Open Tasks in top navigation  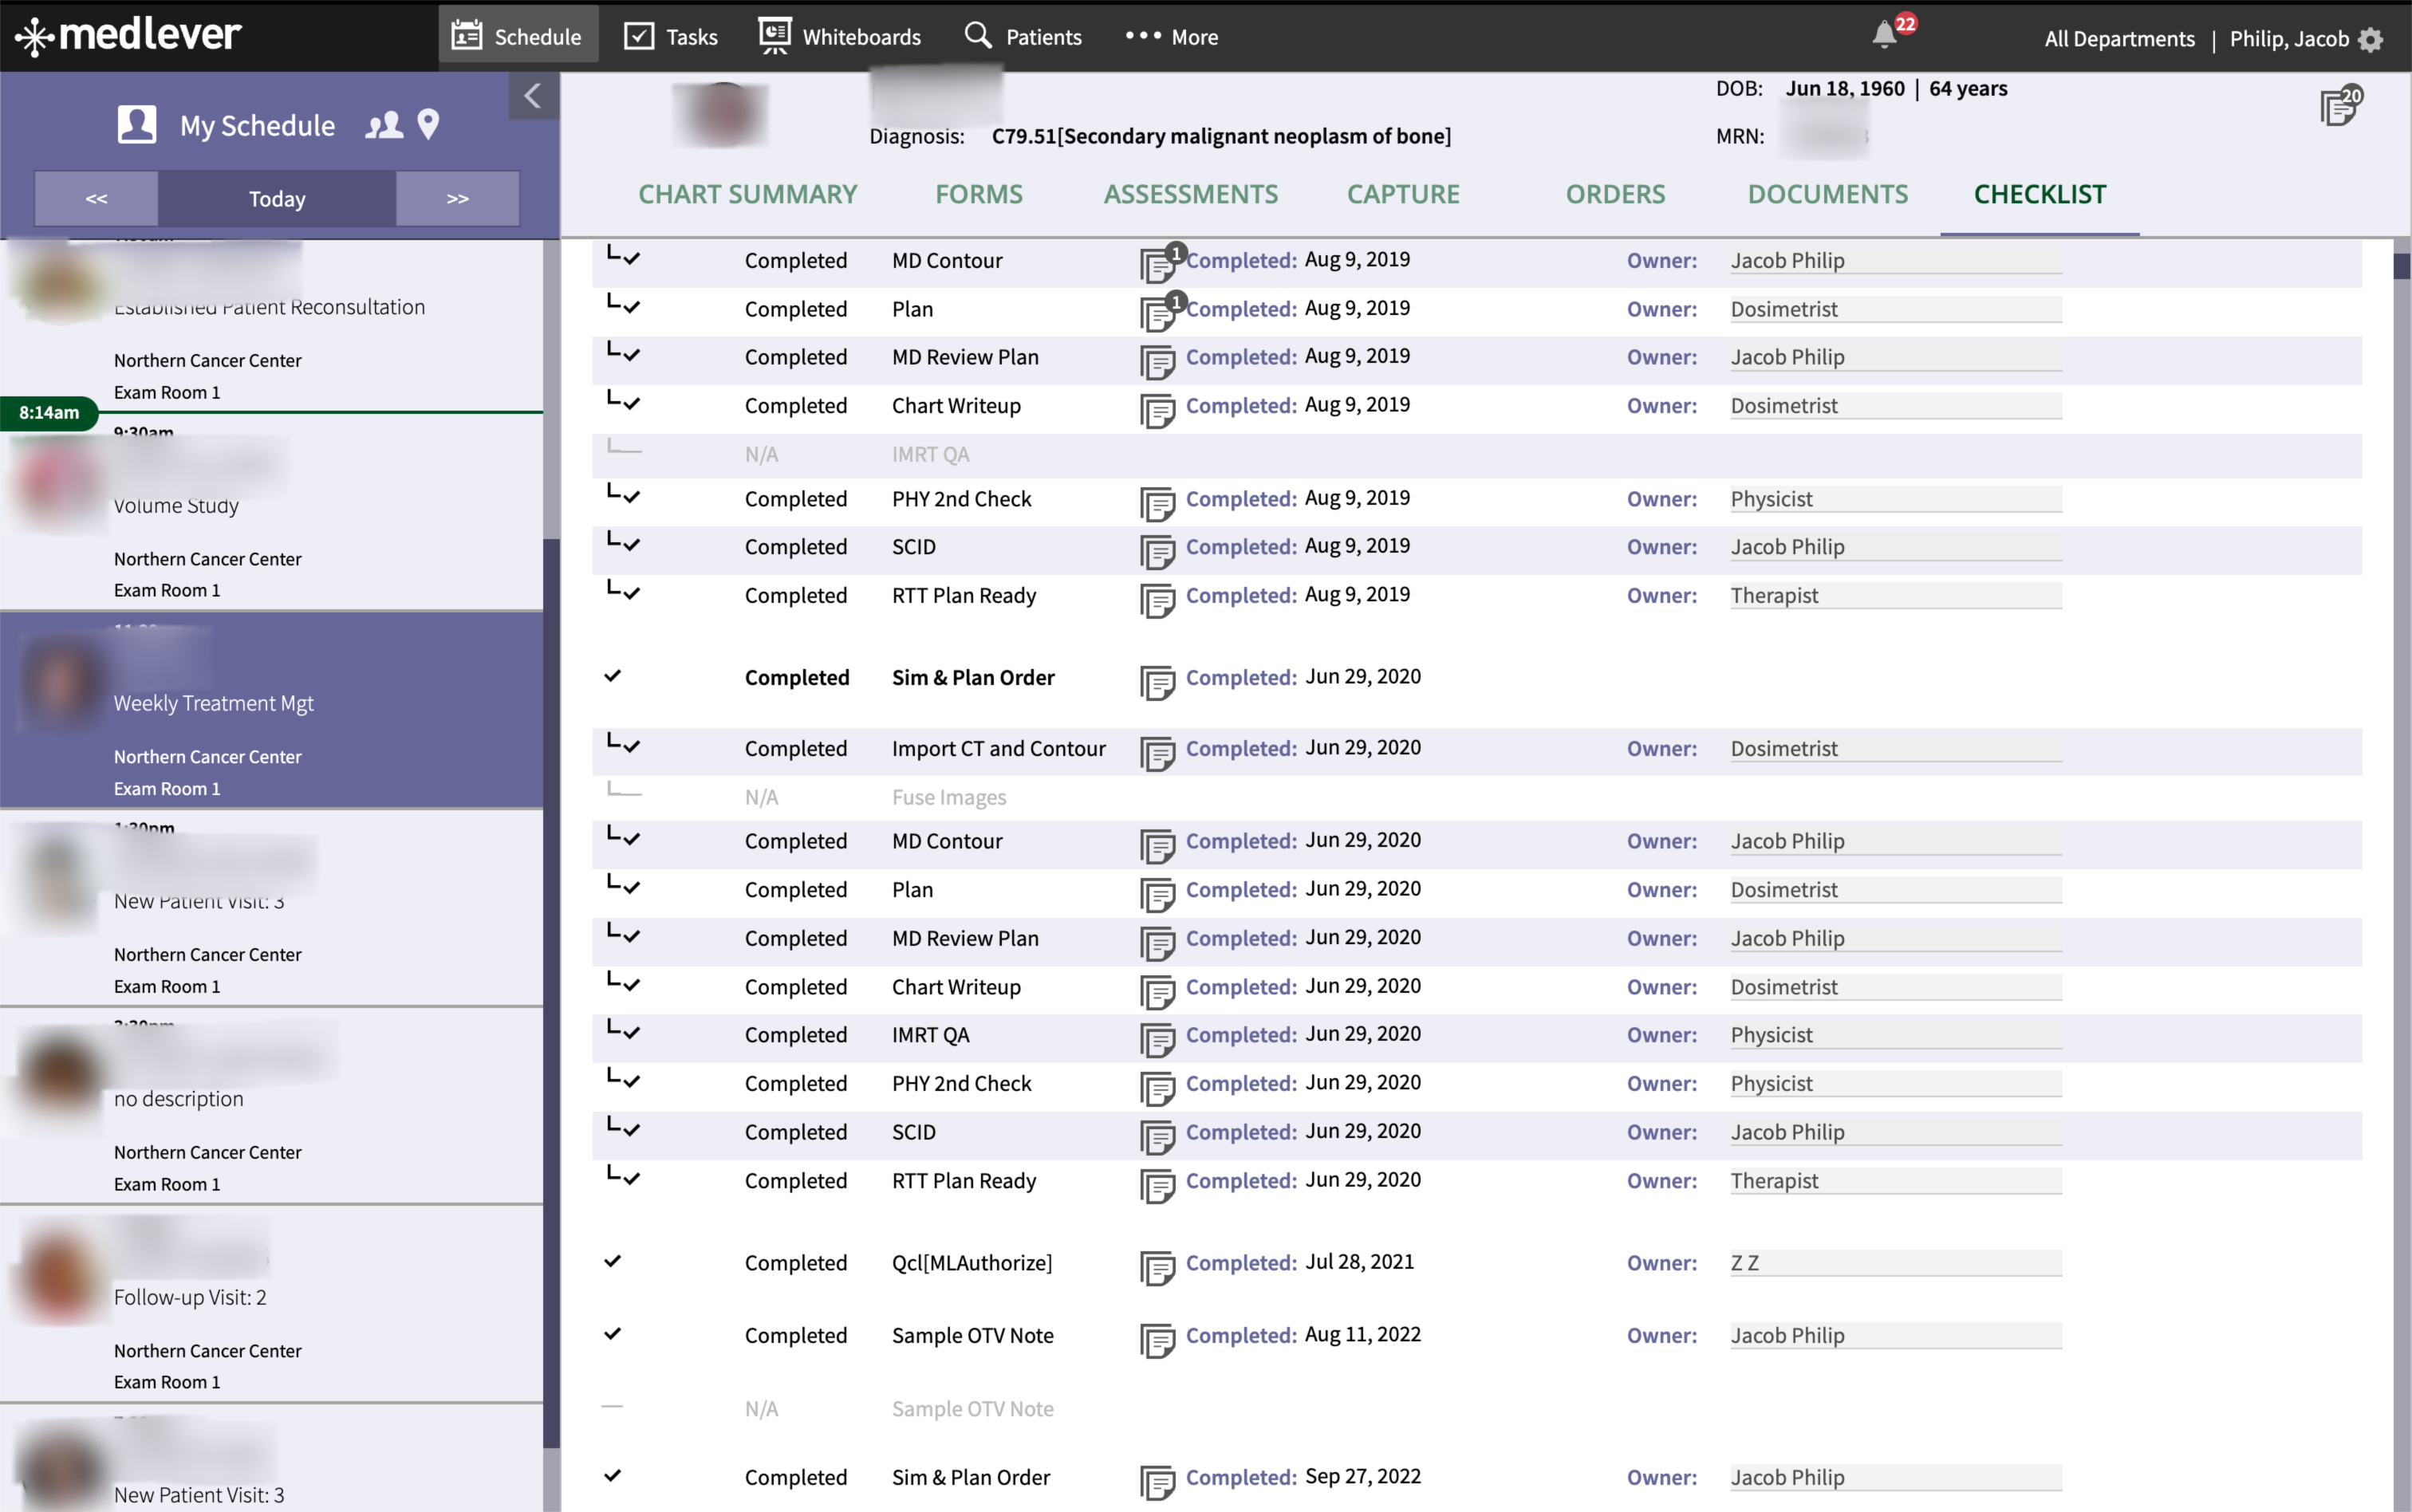pyautogui.click(x=671, y=37)
